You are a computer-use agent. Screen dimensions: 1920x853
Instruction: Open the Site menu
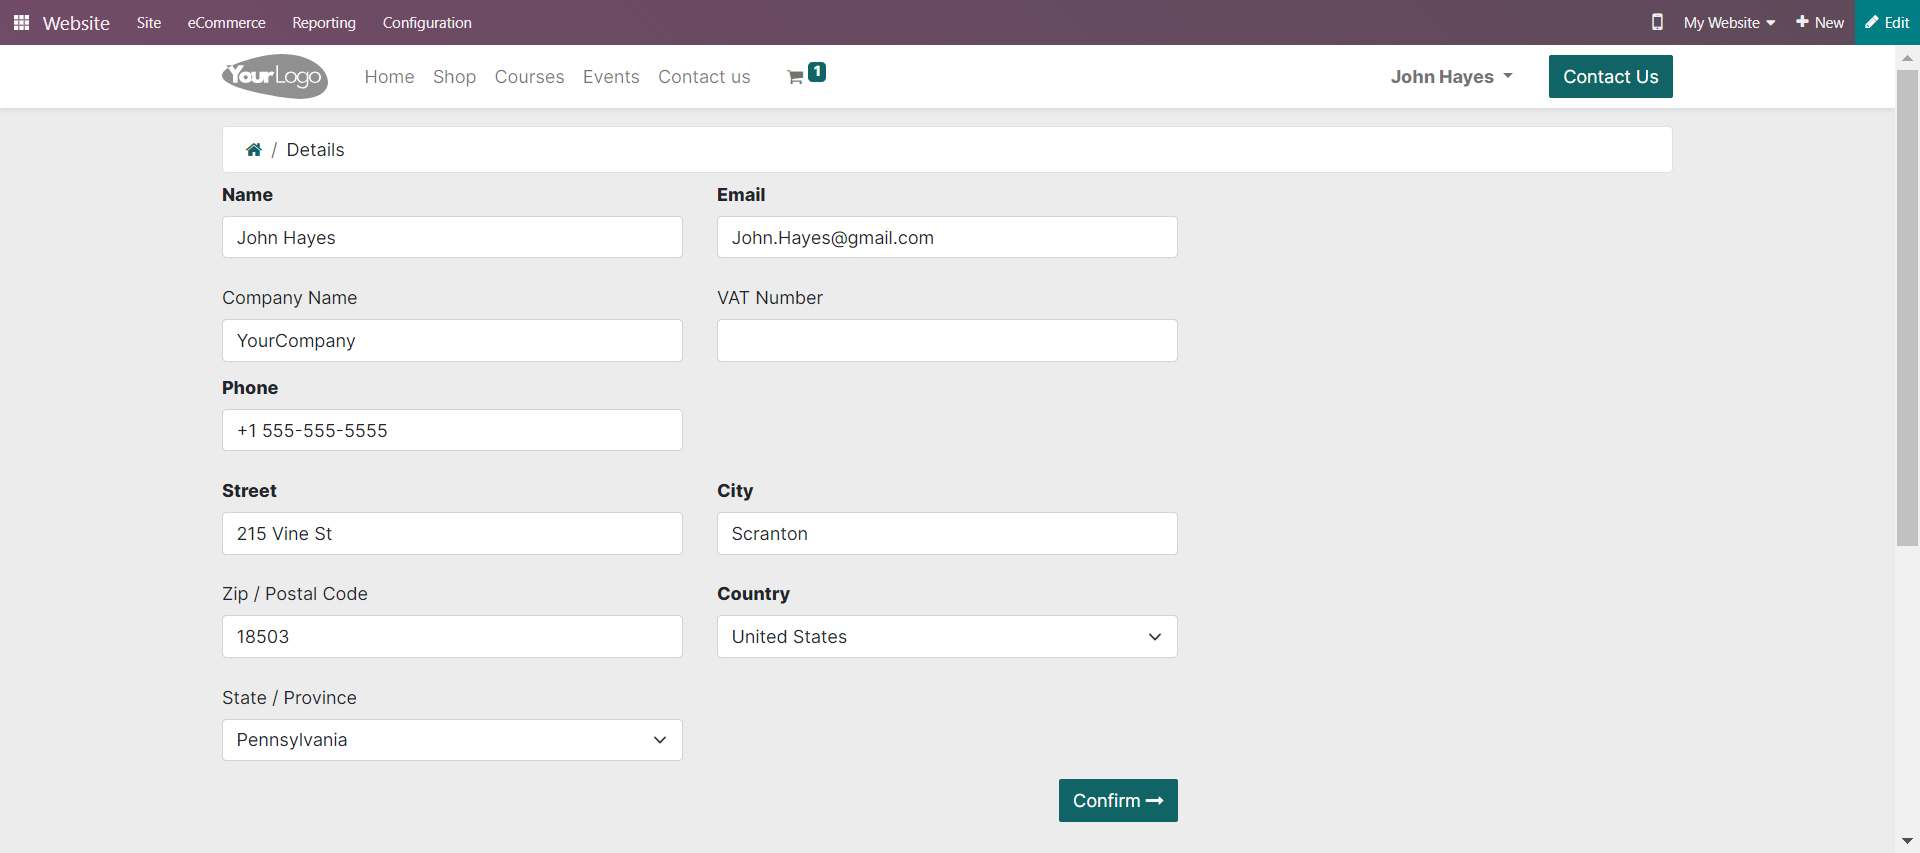click(x=149, y=22)
